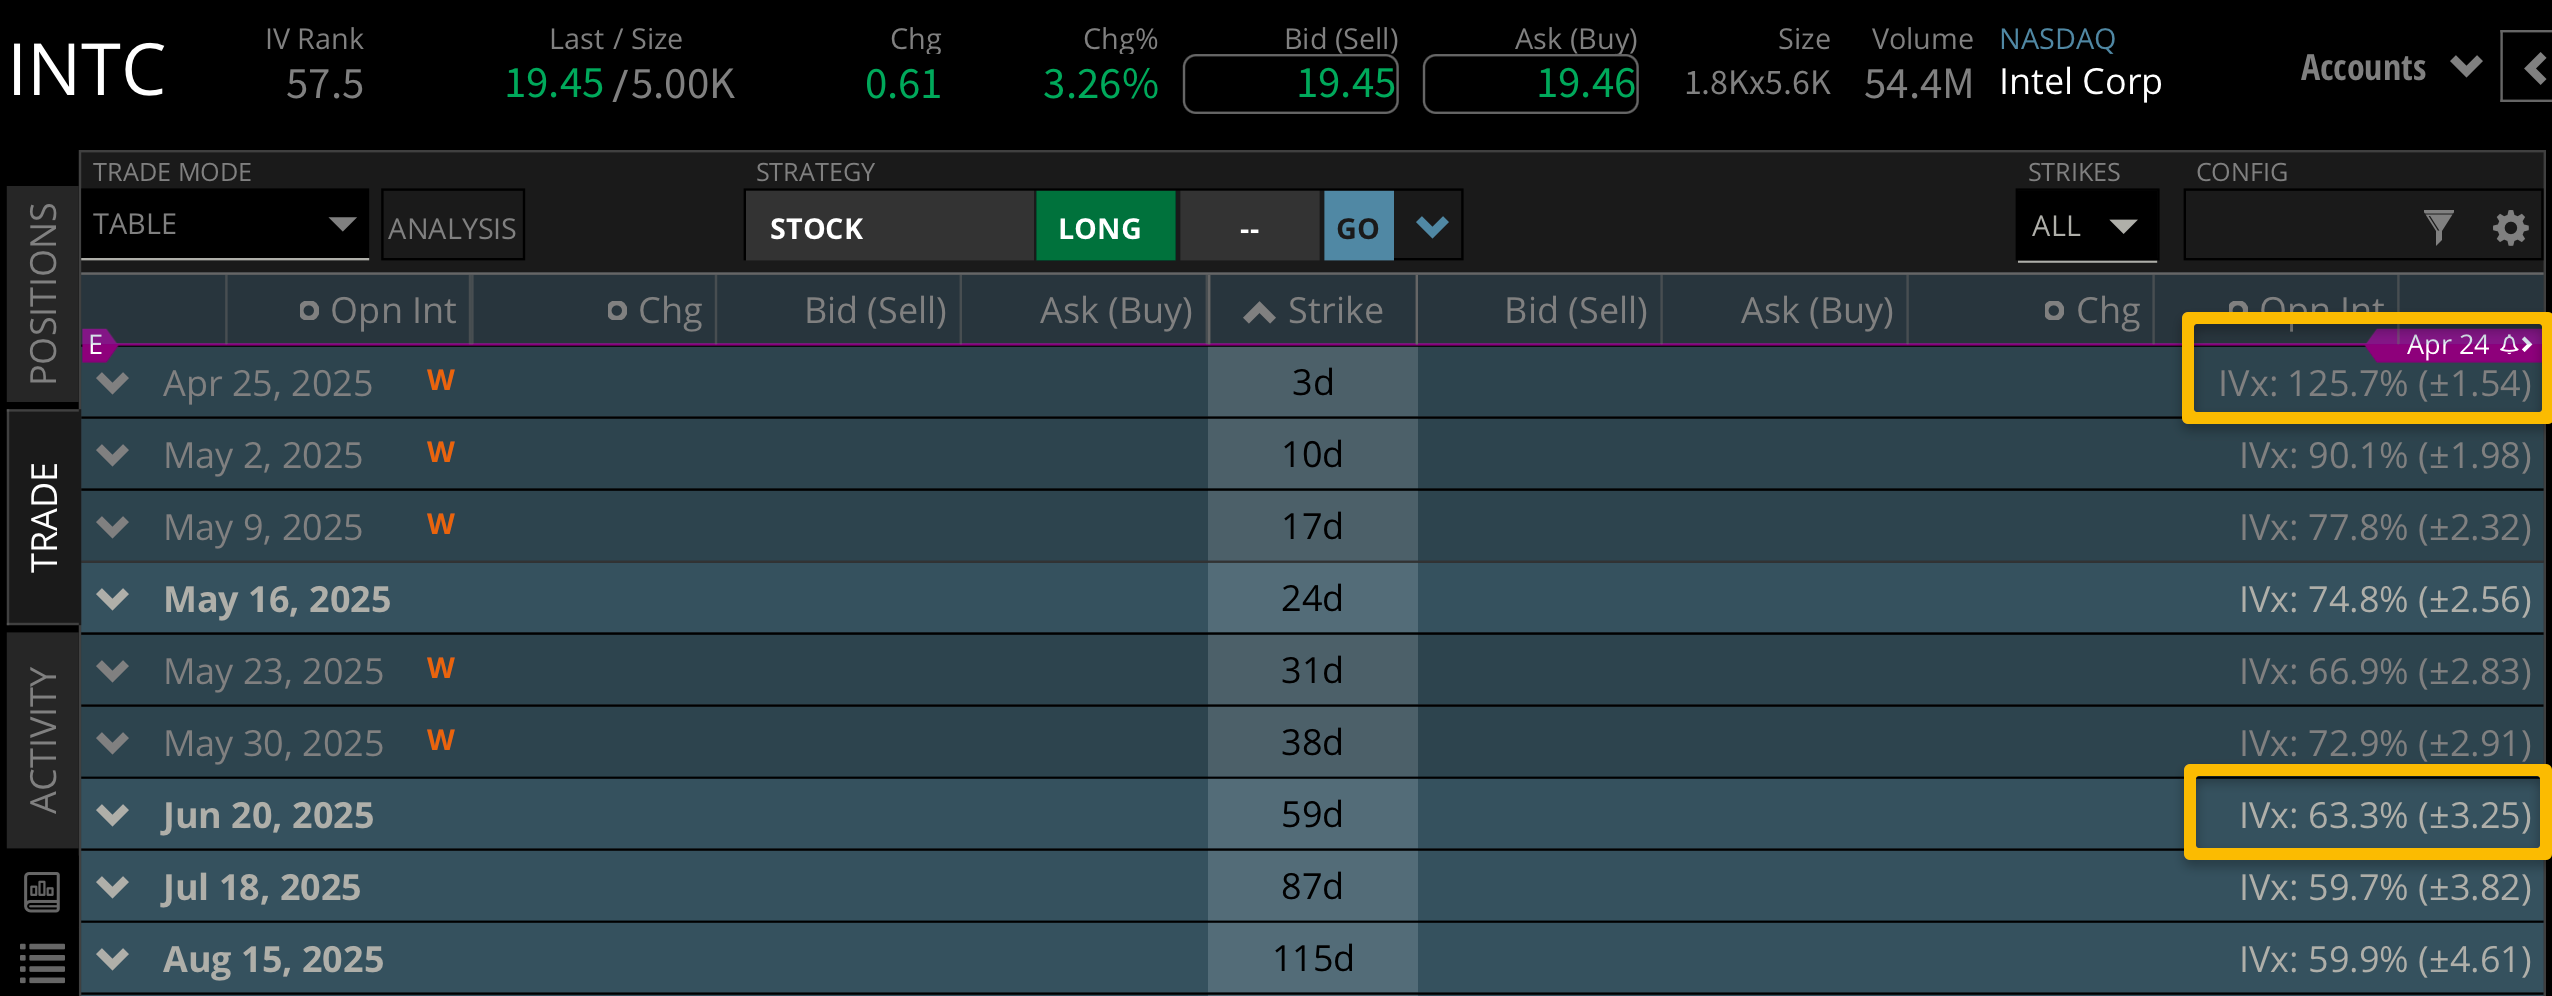
Task: Toggle the left Chg column selector
Action: 617,311
